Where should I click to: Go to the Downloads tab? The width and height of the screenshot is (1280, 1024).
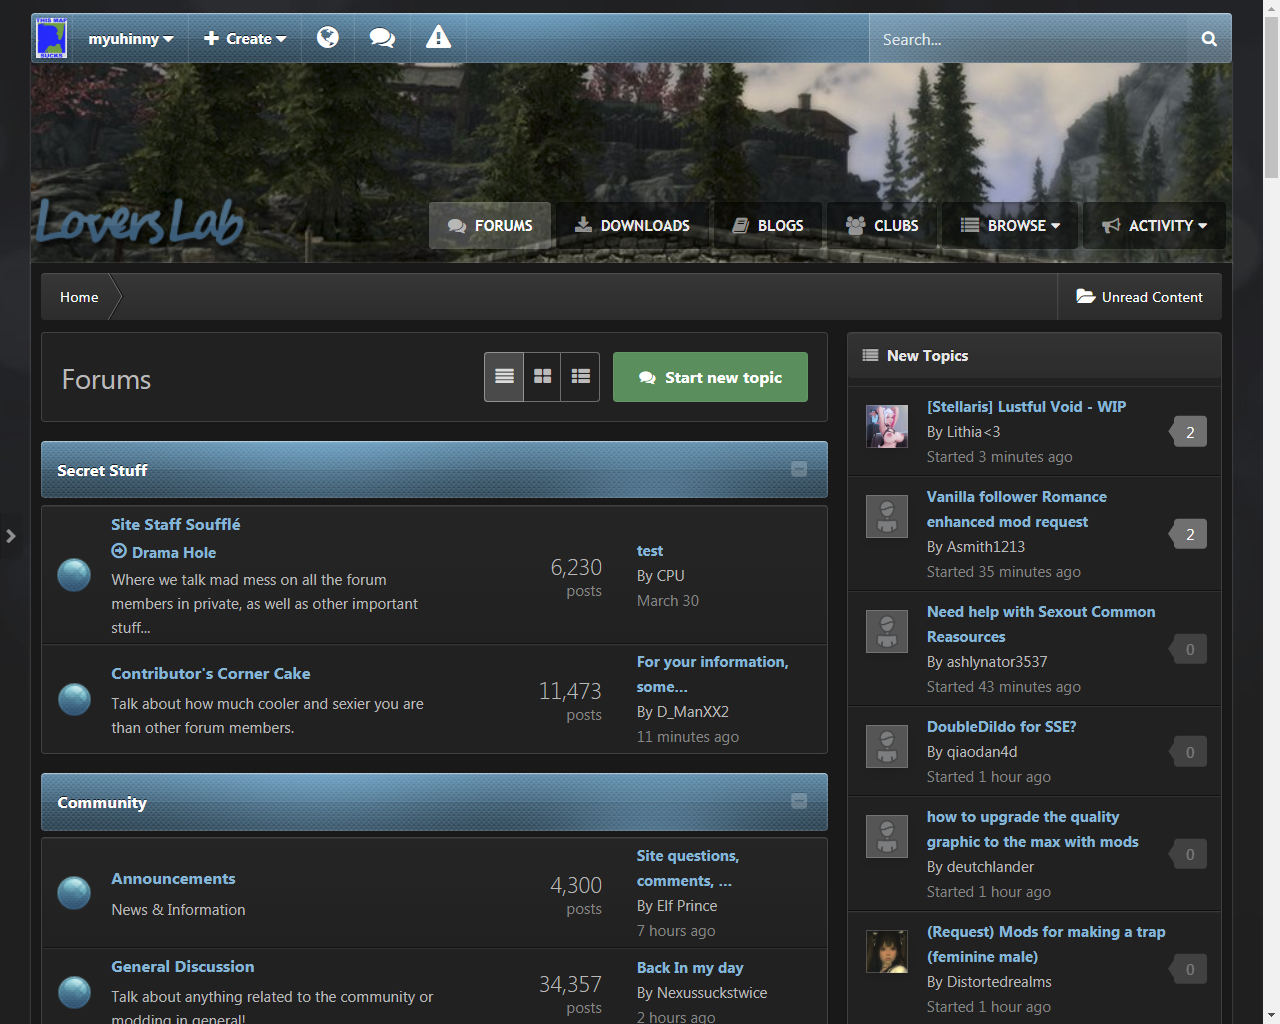coord(632,226)
